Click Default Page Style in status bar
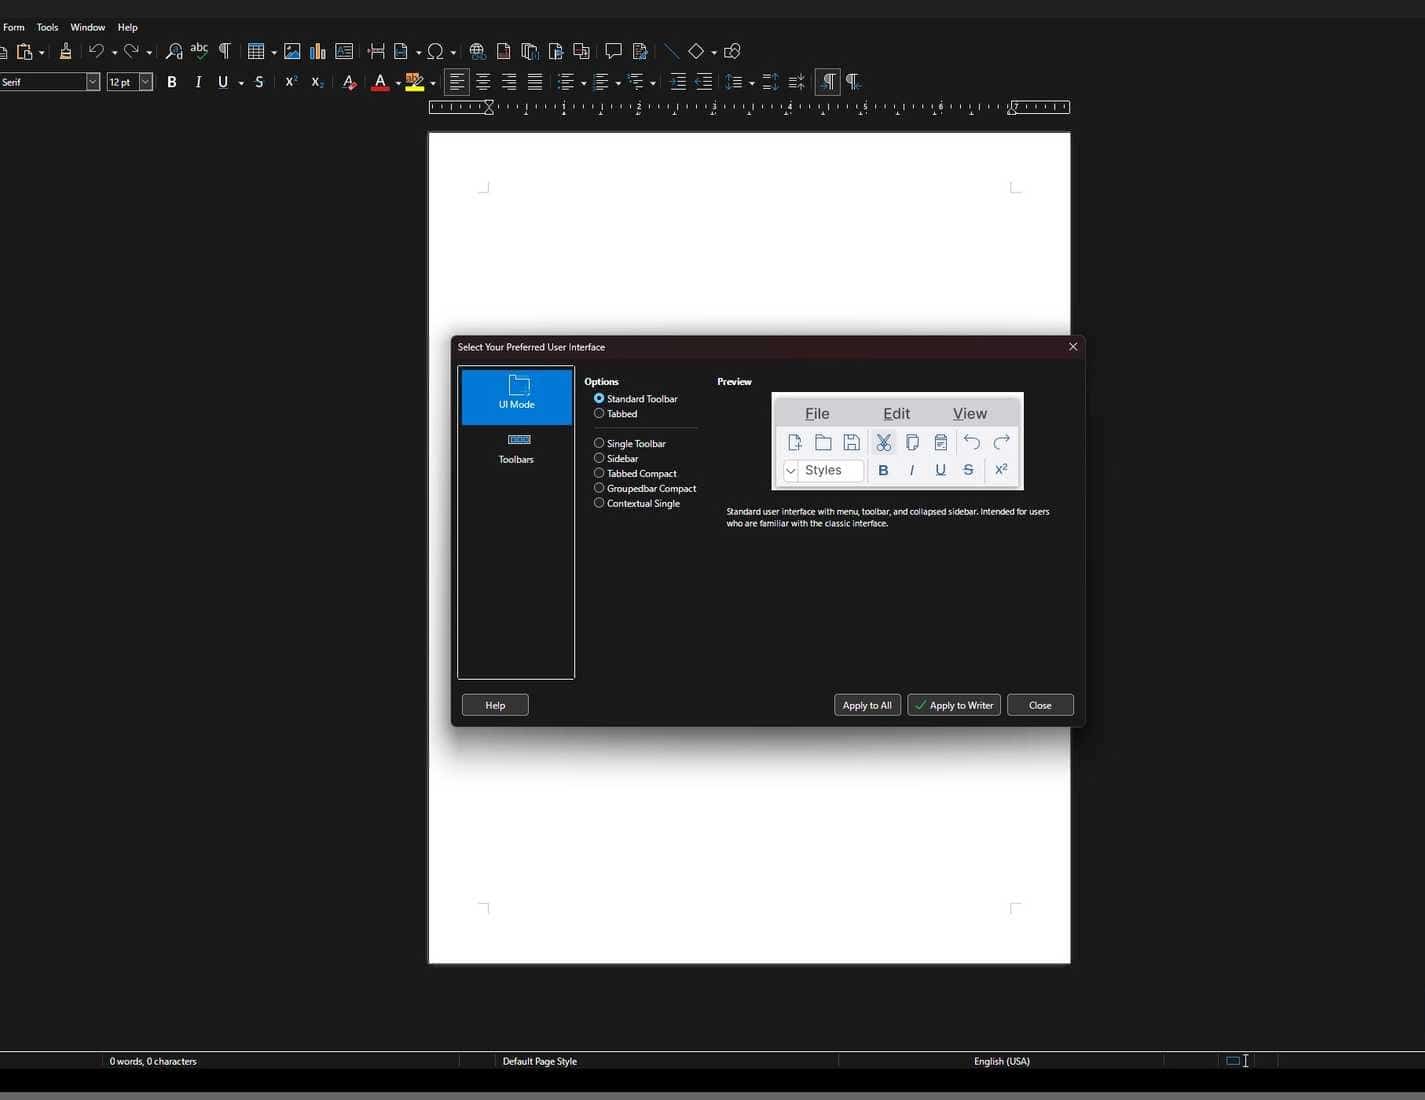The image size is (1425, 1100). pos(540,1061)
